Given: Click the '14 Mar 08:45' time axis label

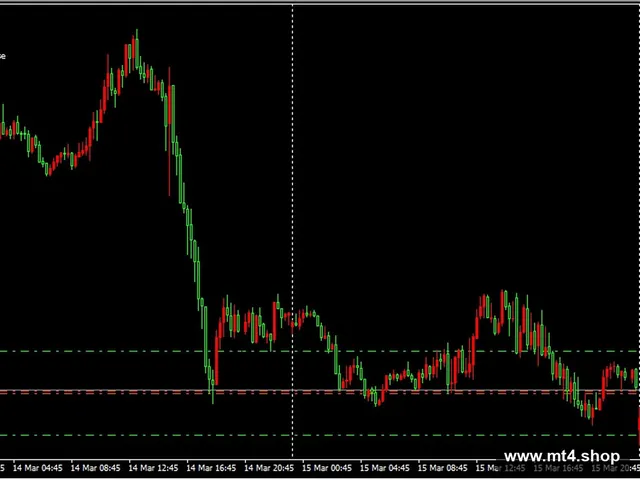Looking at the screenshot, I should click(96, 468).
